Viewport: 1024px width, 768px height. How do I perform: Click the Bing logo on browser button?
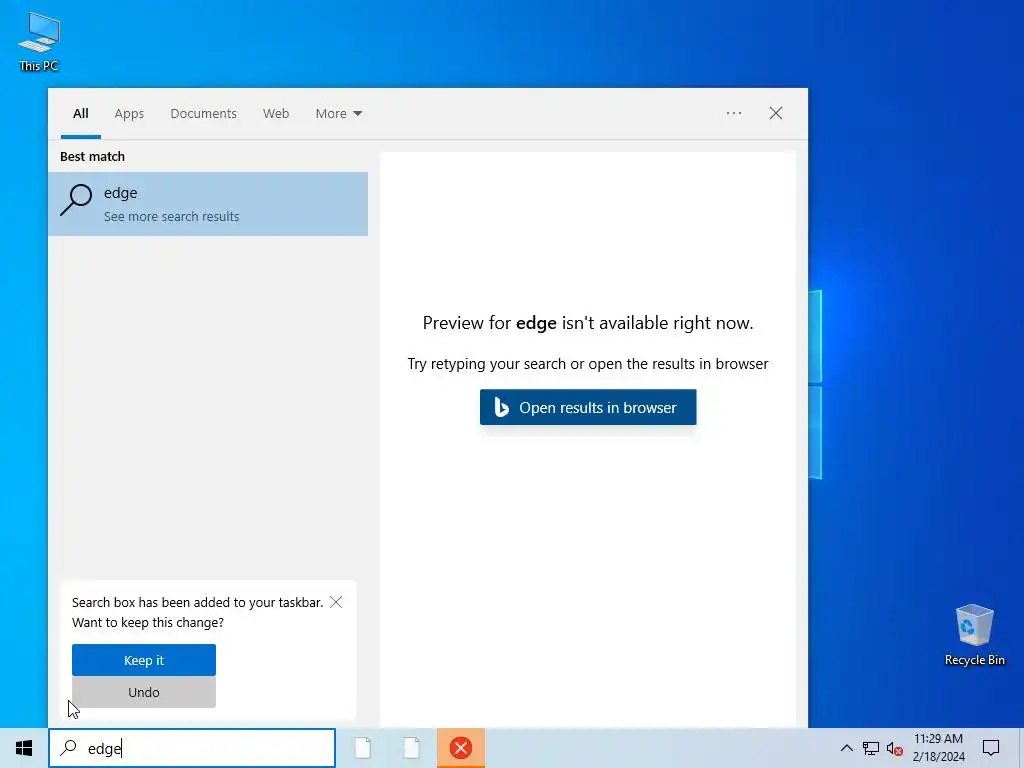click(x=501, y=407)
